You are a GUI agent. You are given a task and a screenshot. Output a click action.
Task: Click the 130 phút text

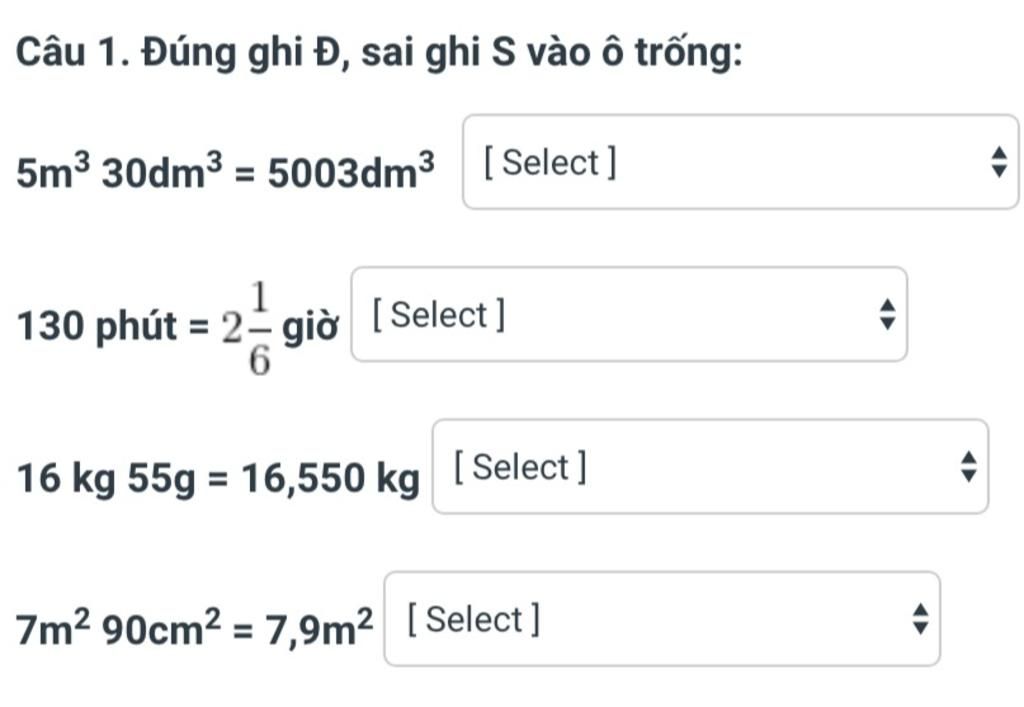tap(97, 325)
